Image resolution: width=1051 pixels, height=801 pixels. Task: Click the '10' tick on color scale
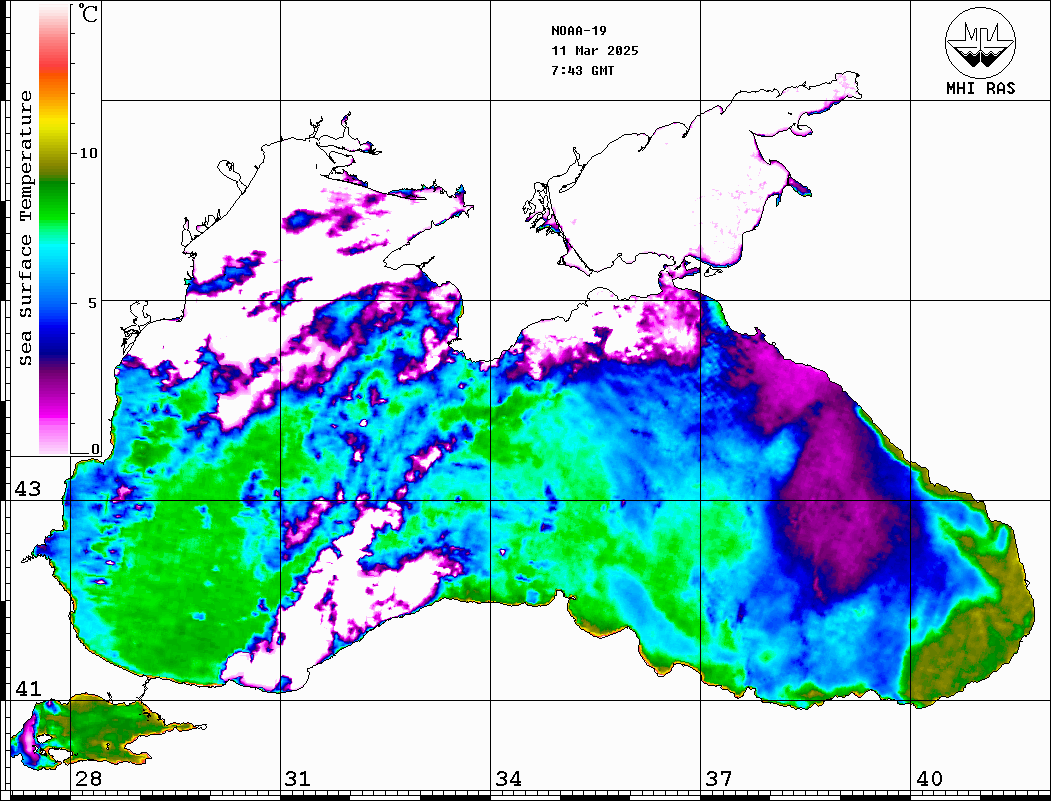pos(88,153)
